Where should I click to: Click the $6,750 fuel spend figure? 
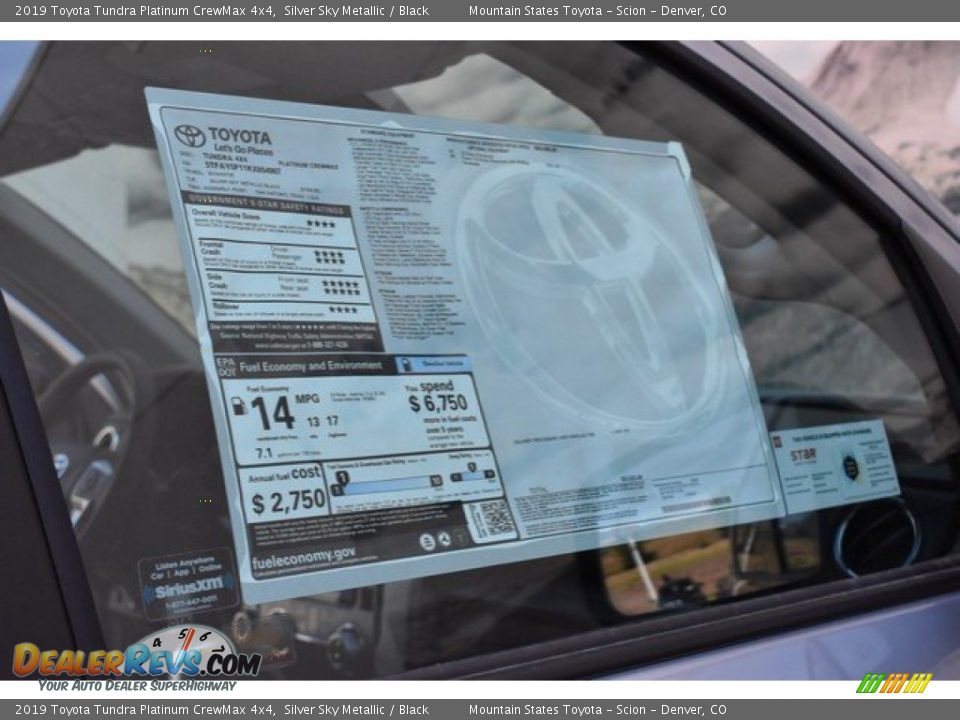(x=437, y=403)
